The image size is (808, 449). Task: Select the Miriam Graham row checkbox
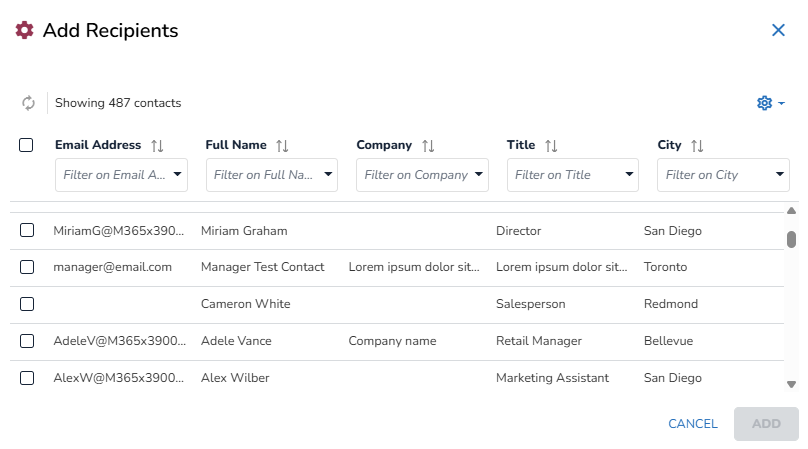coord(27,231)
